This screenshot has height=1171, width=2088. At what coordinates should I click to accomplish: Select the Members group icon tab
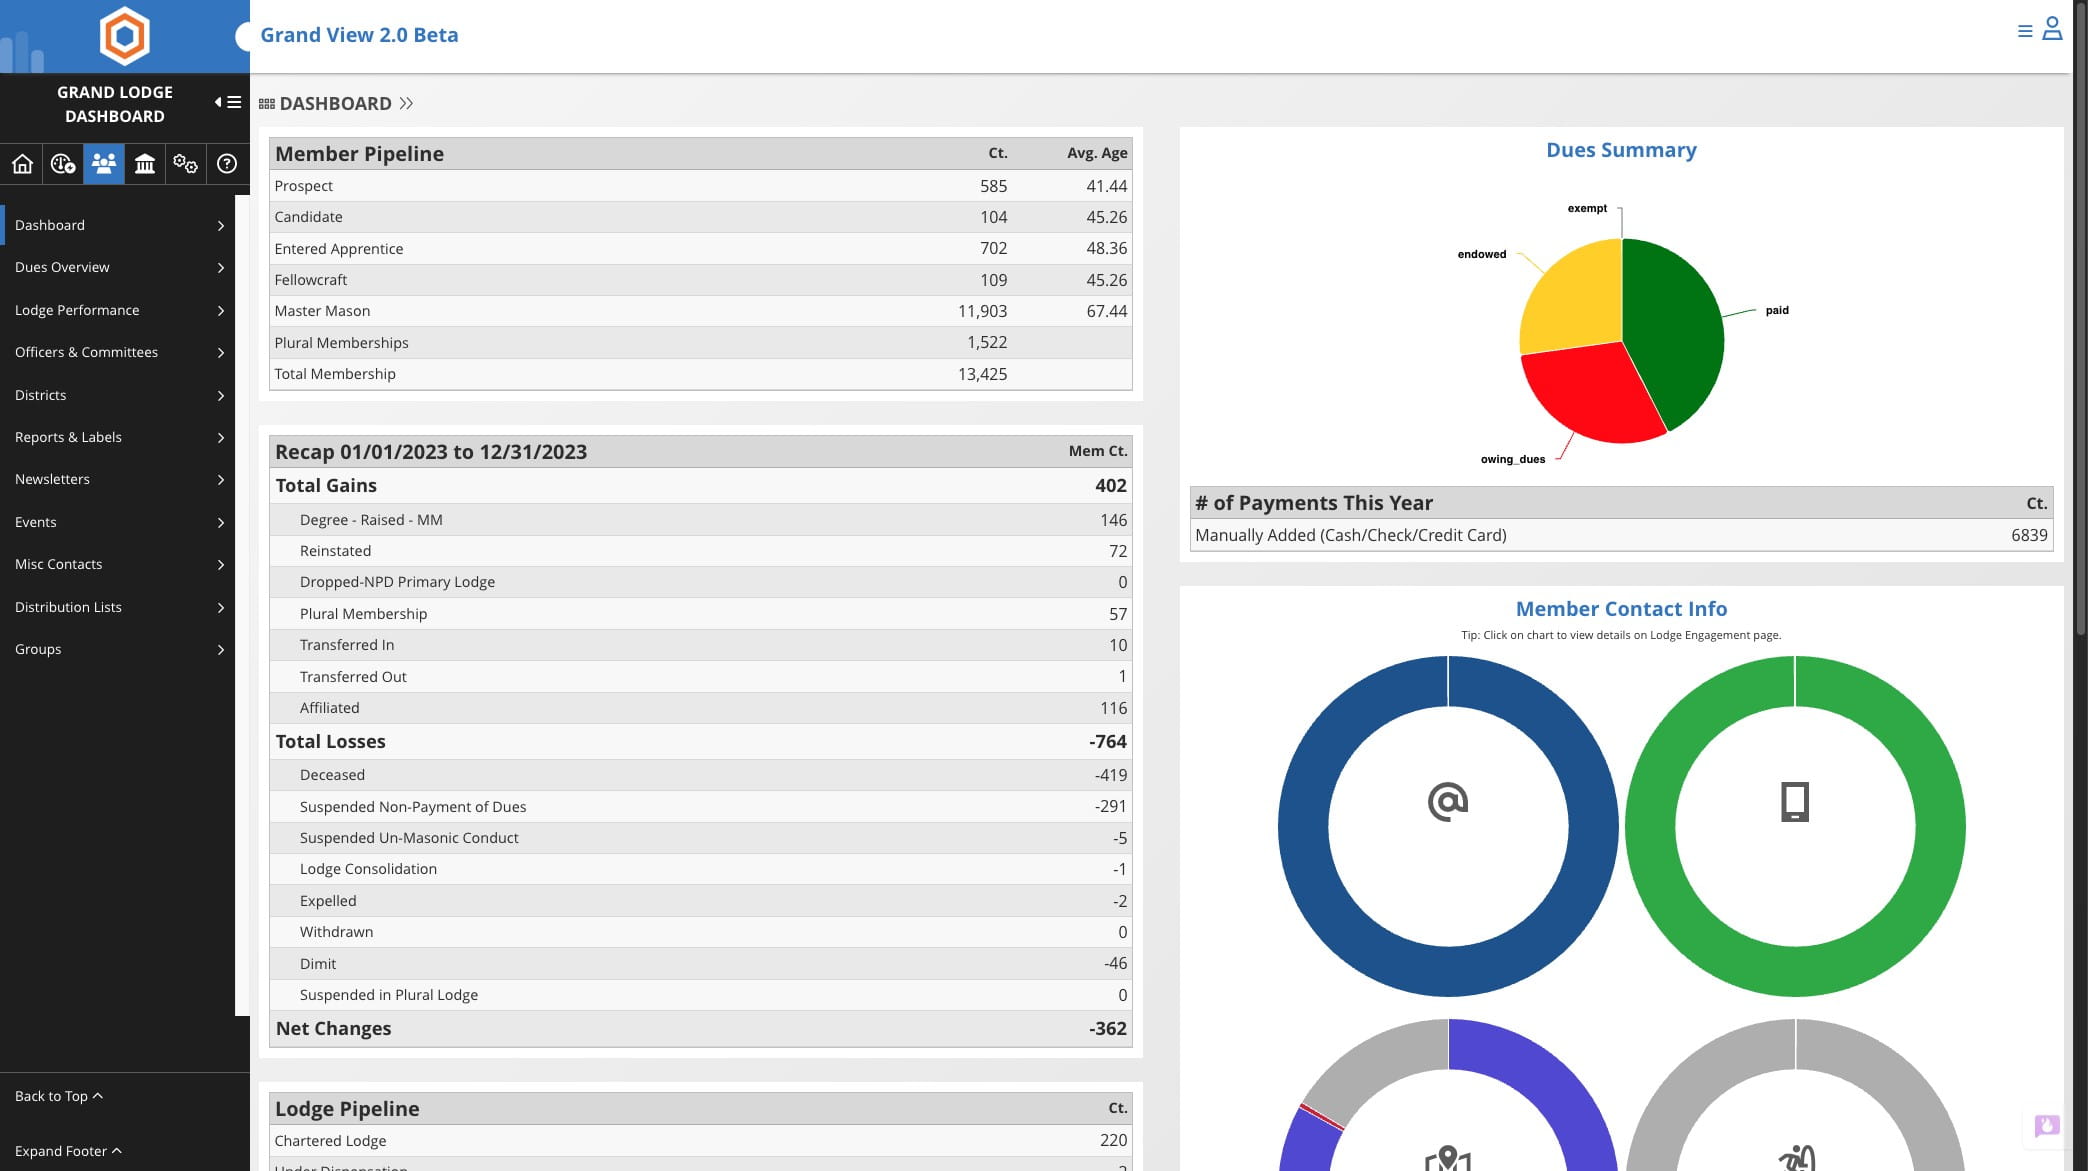click(x=104, y=164)
